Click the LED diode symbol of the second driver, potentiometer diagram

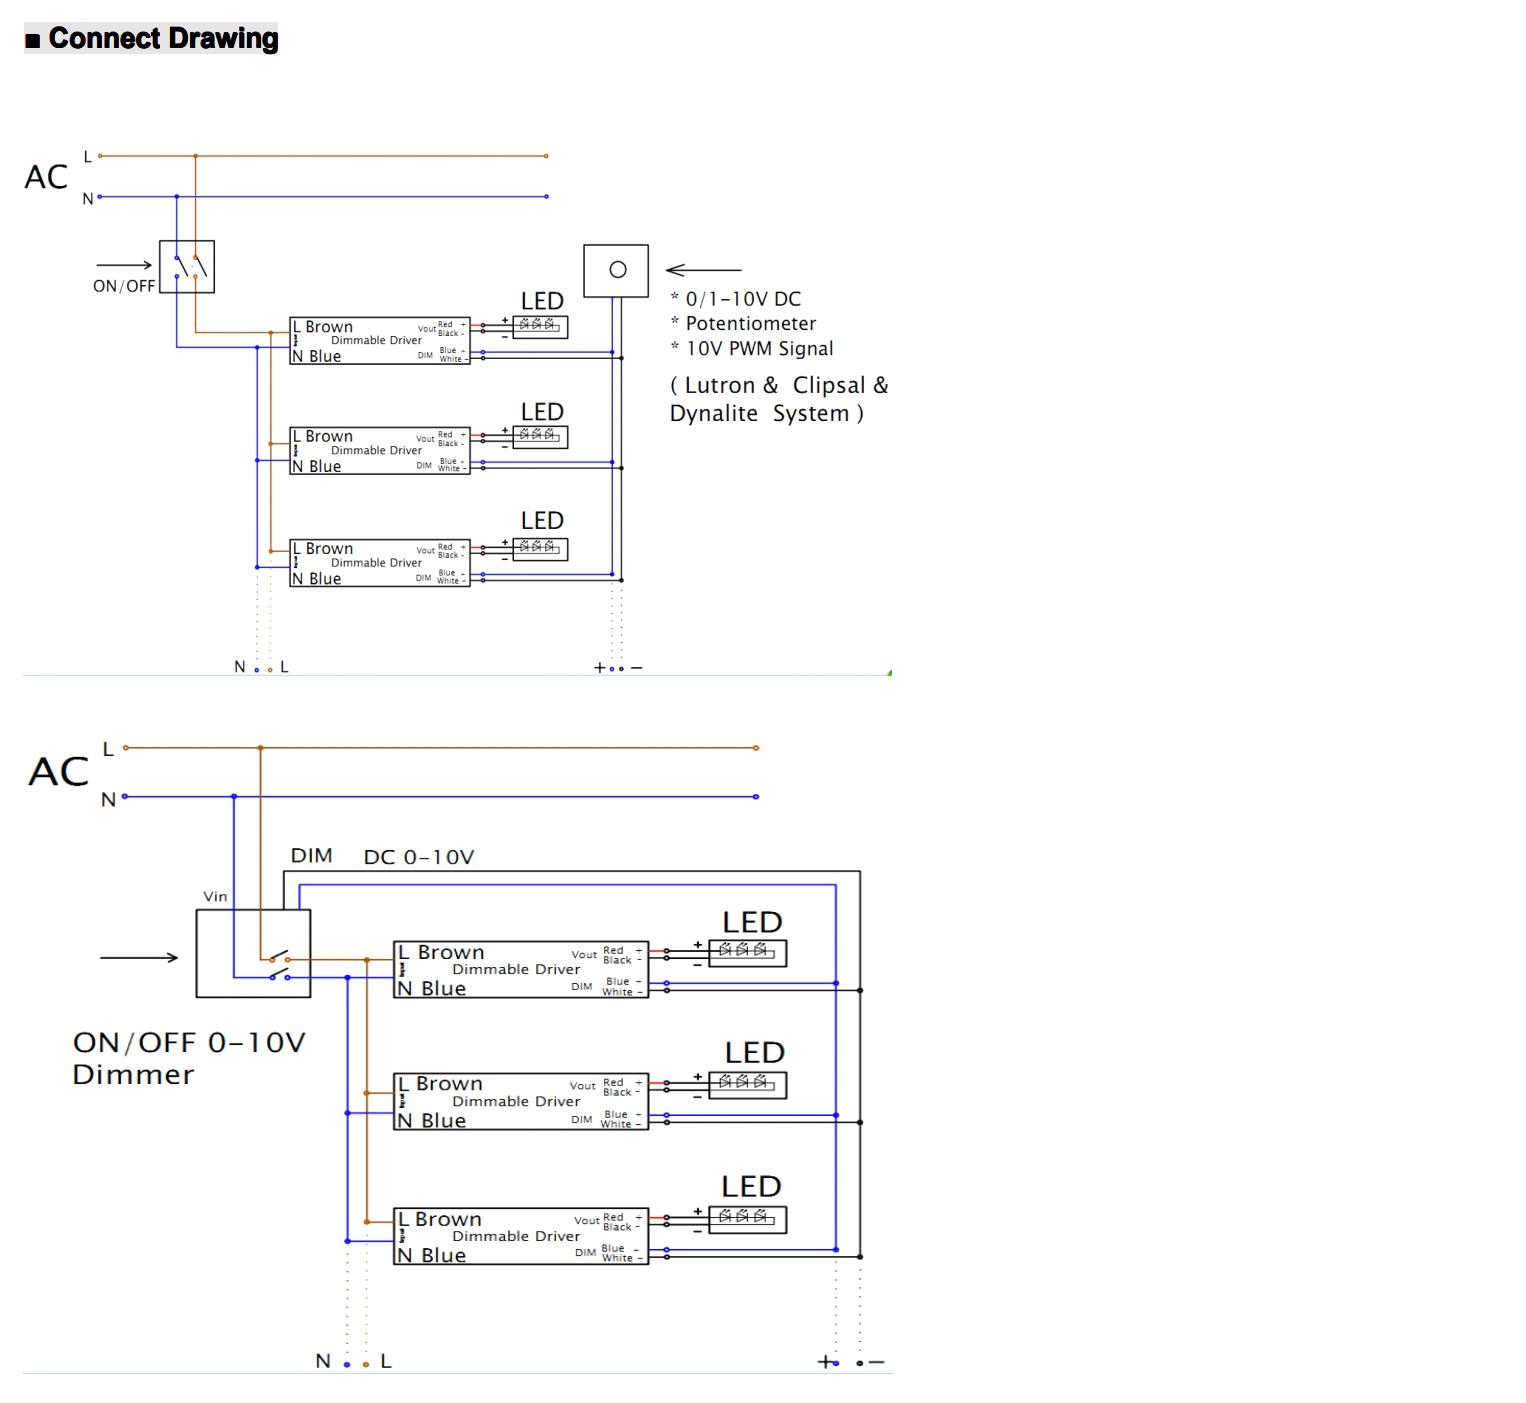(x=540, y=436)
